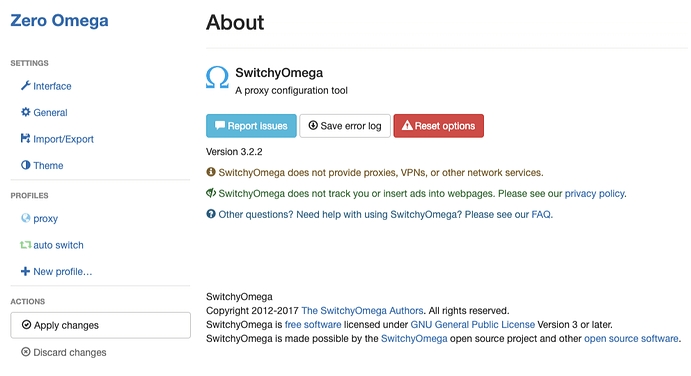
Task: Click the New profile plus icon
Action: coord(26,271)
